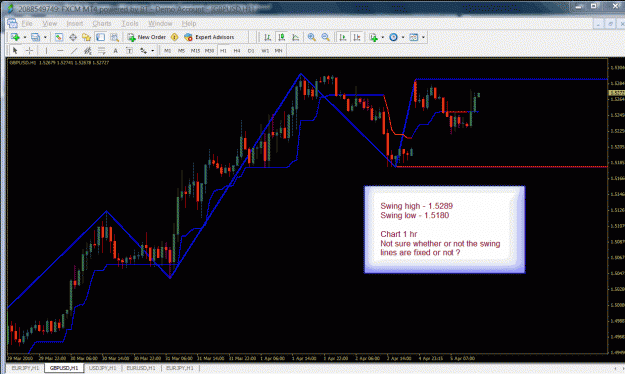Open the File menu
The height and width of the screenshot is (374, 625).
(27, 24)
